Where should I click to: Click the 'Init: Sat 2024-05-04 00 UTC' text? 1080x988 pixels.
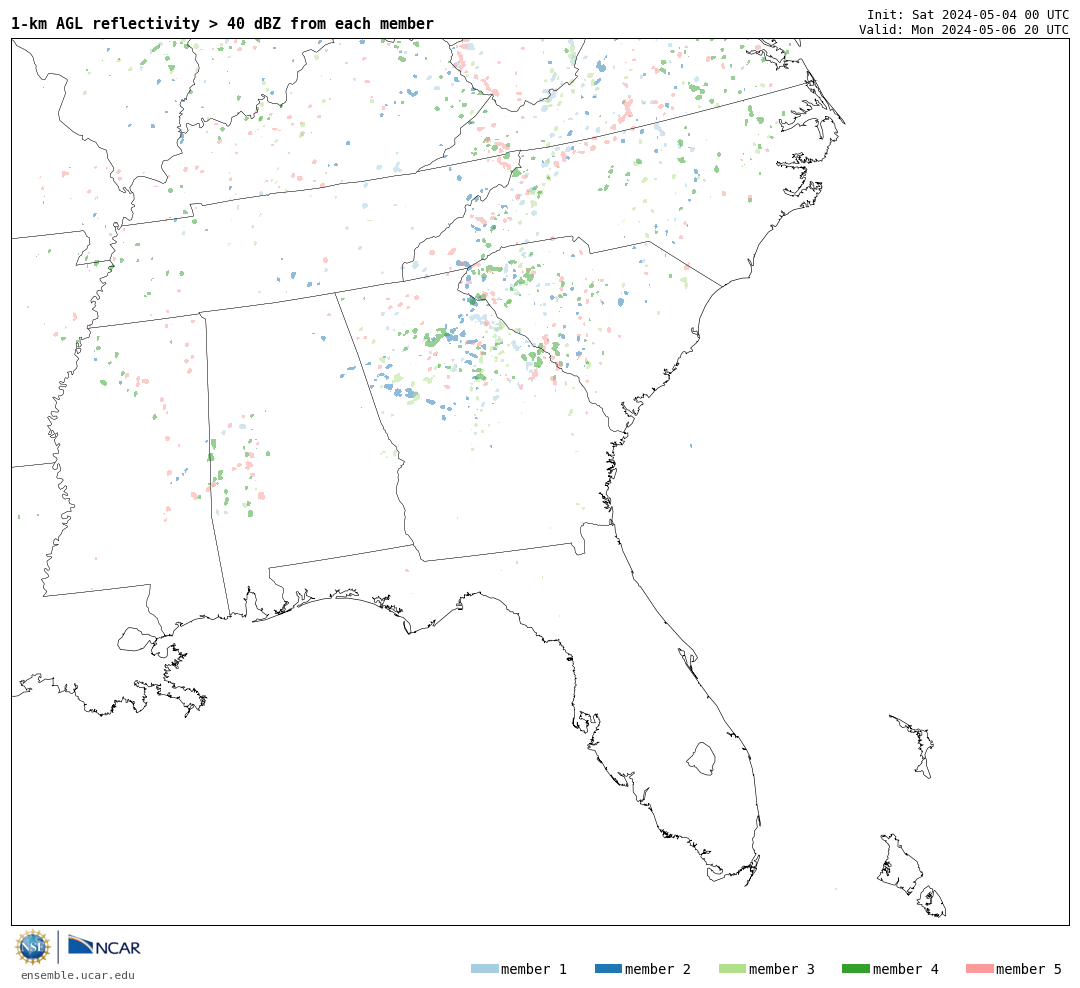(x=968, y=14)
